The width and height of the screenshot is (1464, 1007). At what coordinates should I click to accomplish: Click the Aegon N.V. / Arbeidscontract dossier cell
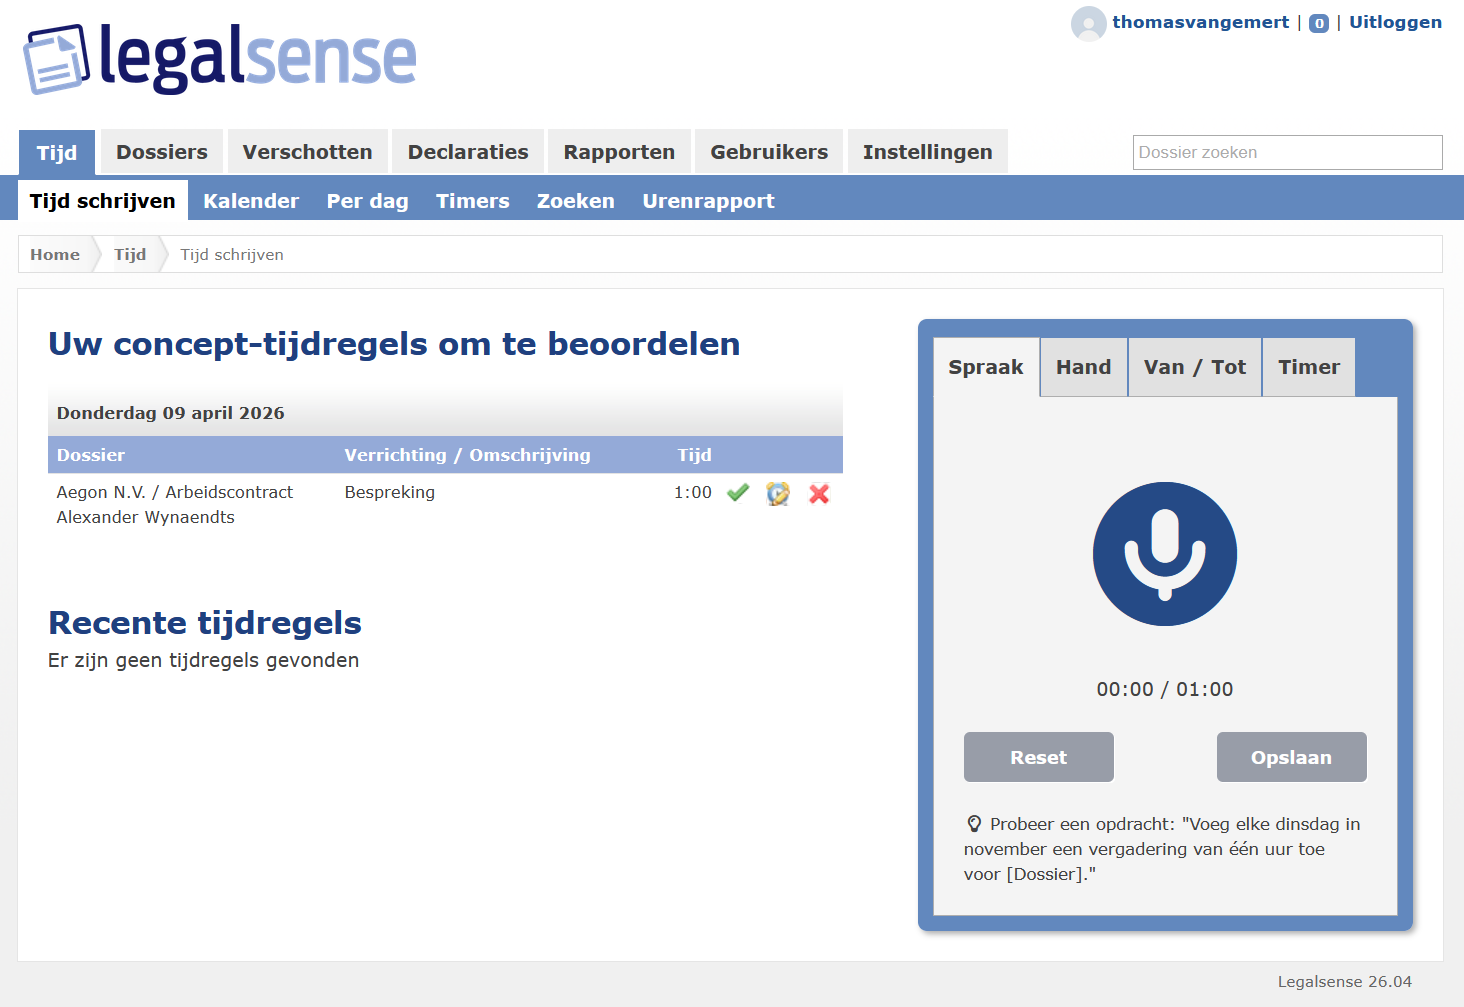click(x=175, y=504)
